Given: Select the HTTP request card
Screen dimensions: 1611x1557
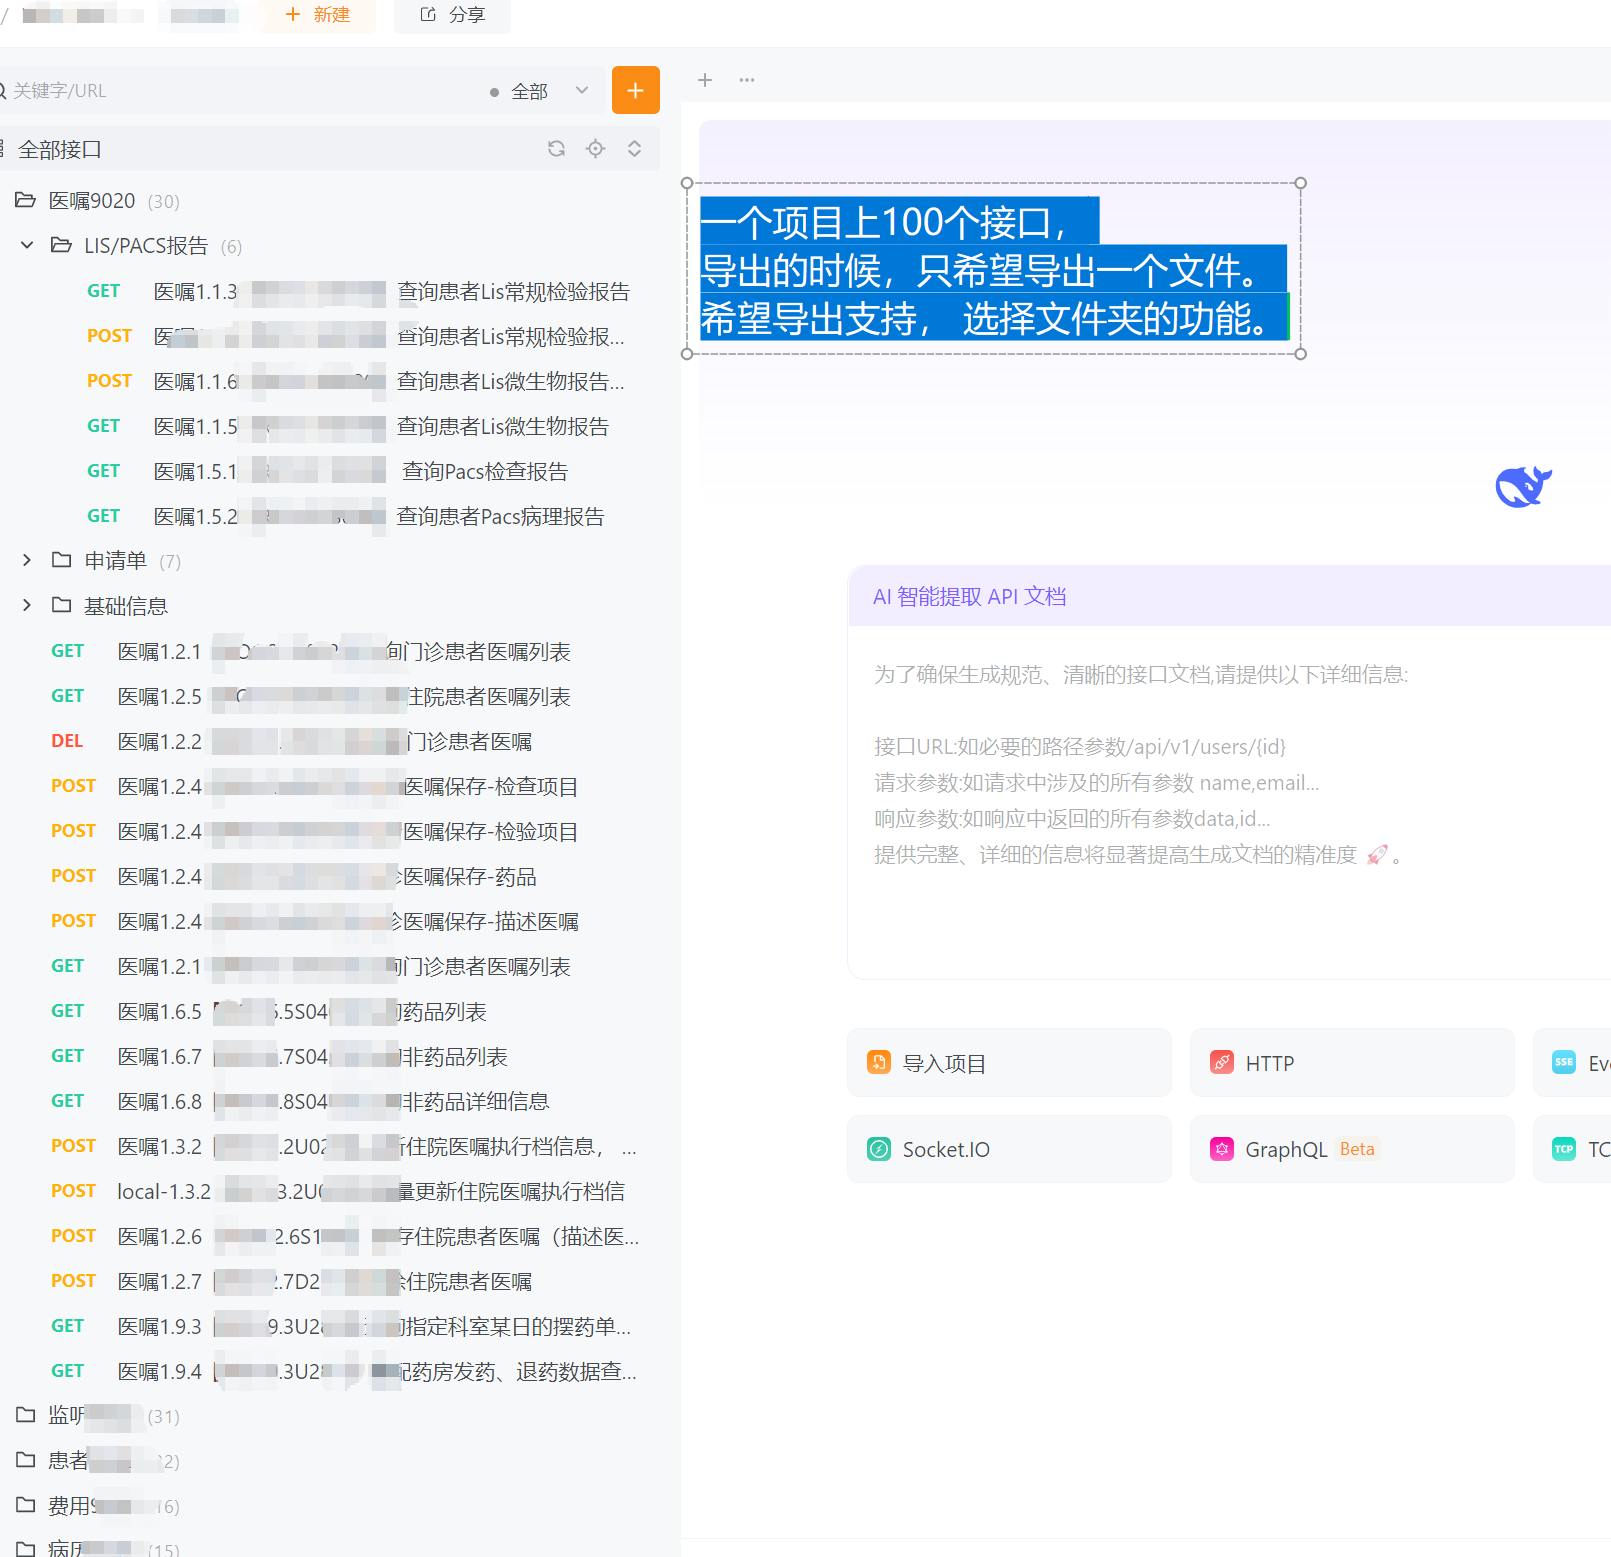Looking at the screenshot, I should point(1351,1062).
